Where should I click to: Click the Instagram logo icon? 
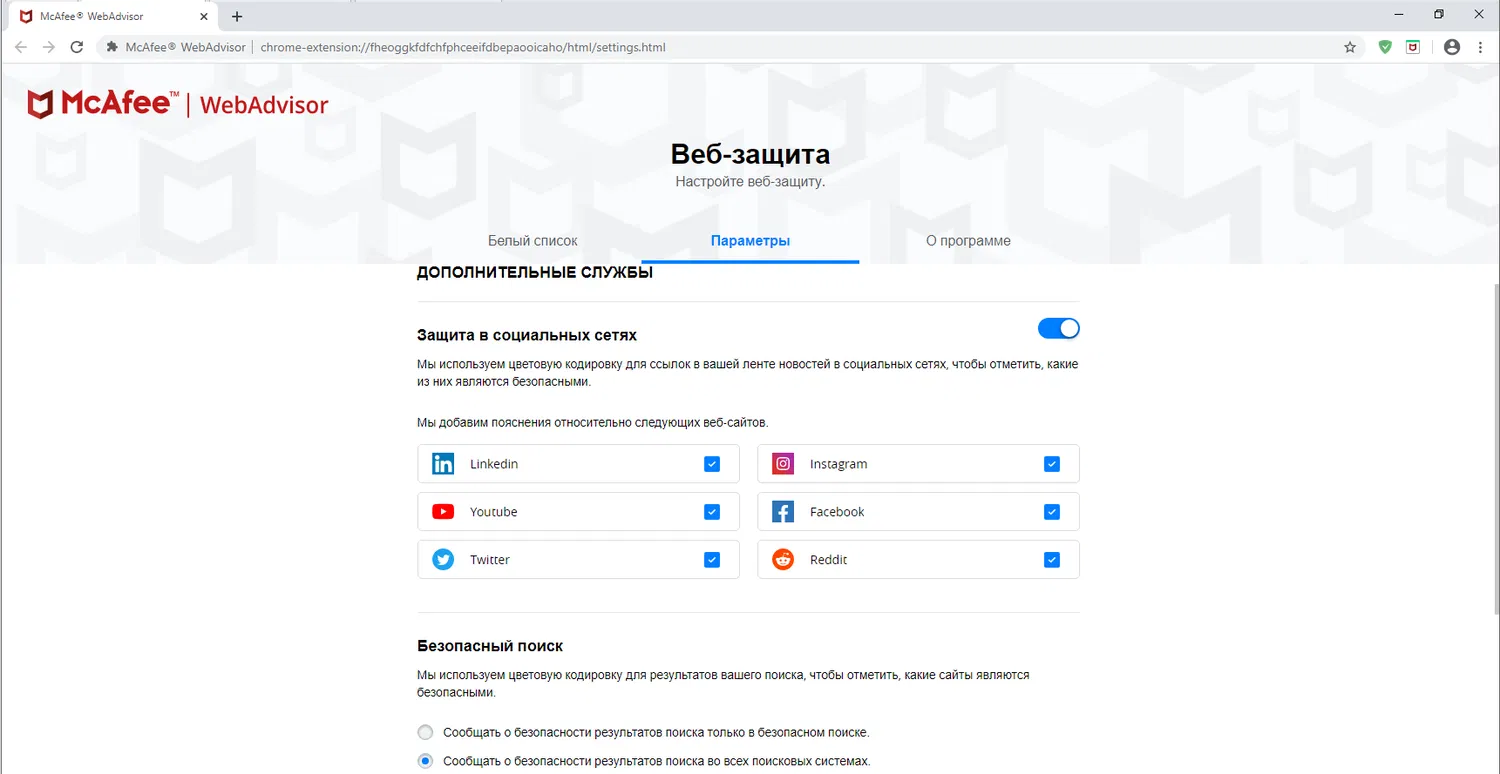coord(783,464)
